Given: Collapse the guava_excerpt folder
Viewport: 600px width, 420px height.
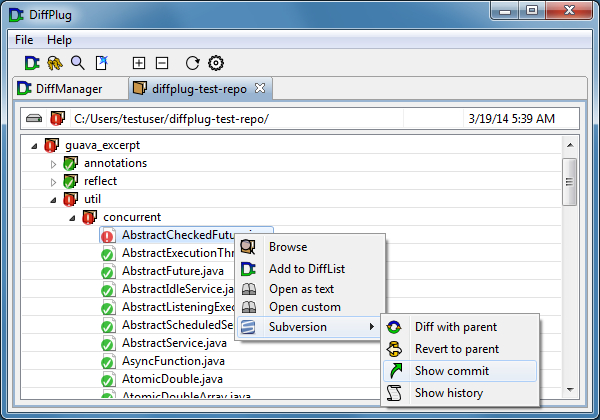Looking at the screenshot, I should pos(34,146).
